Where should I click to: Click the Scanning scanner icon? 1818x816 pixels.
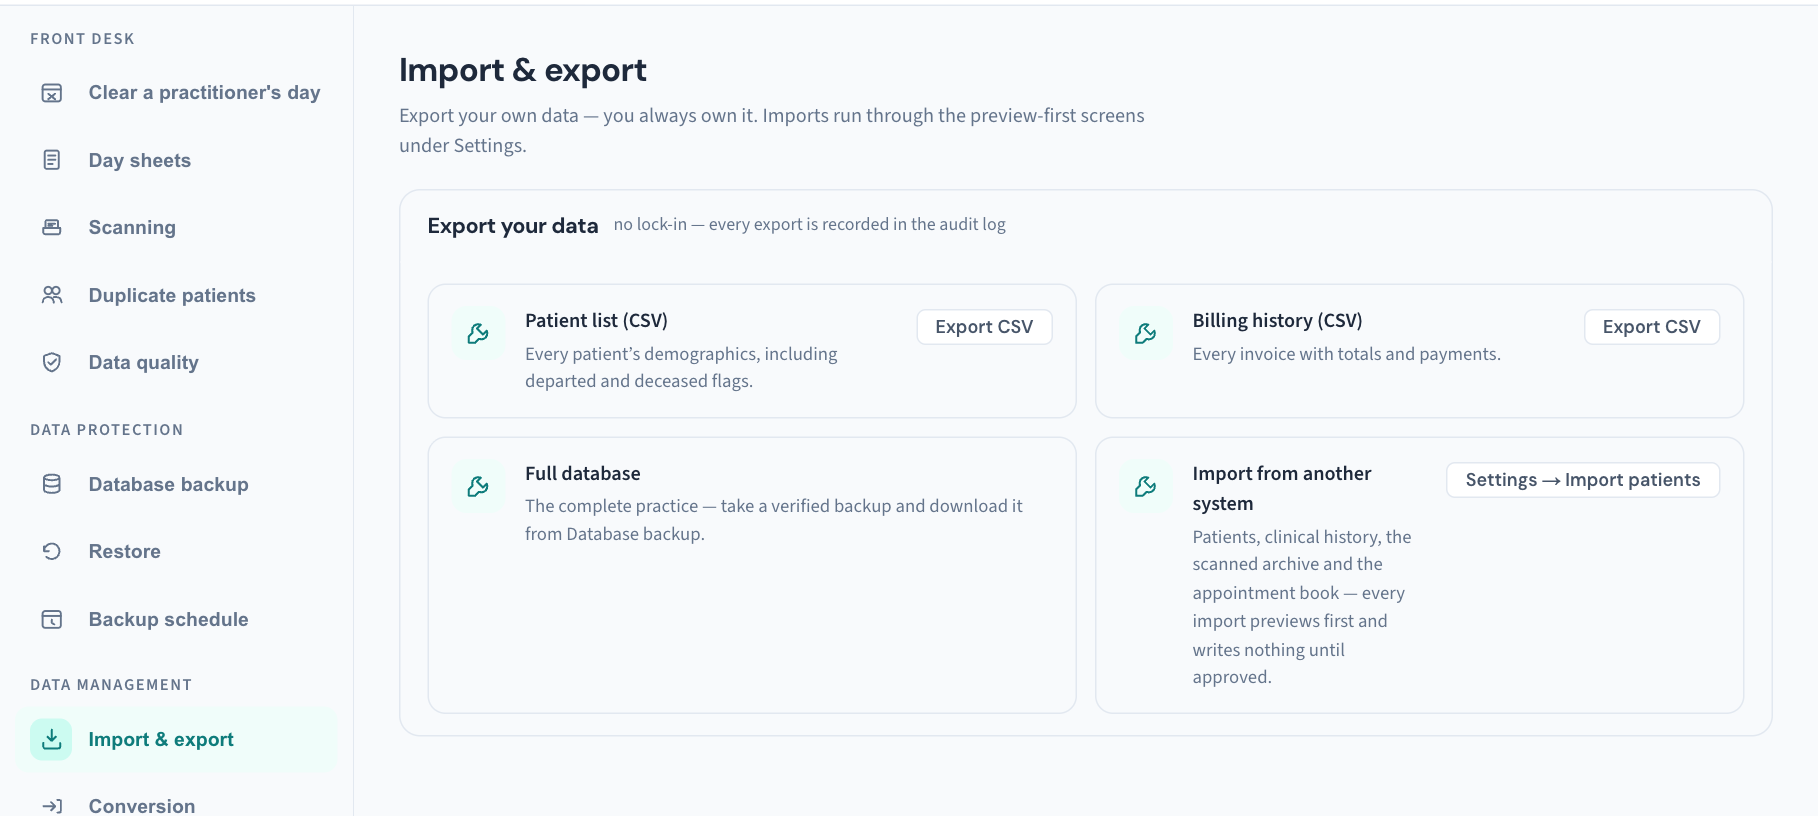tap(52, 227)
